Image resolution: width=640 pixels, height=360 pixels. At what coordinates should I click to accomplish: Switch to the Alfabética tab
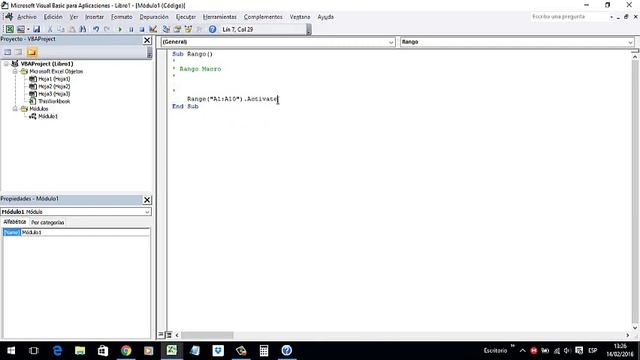point(15,222)
